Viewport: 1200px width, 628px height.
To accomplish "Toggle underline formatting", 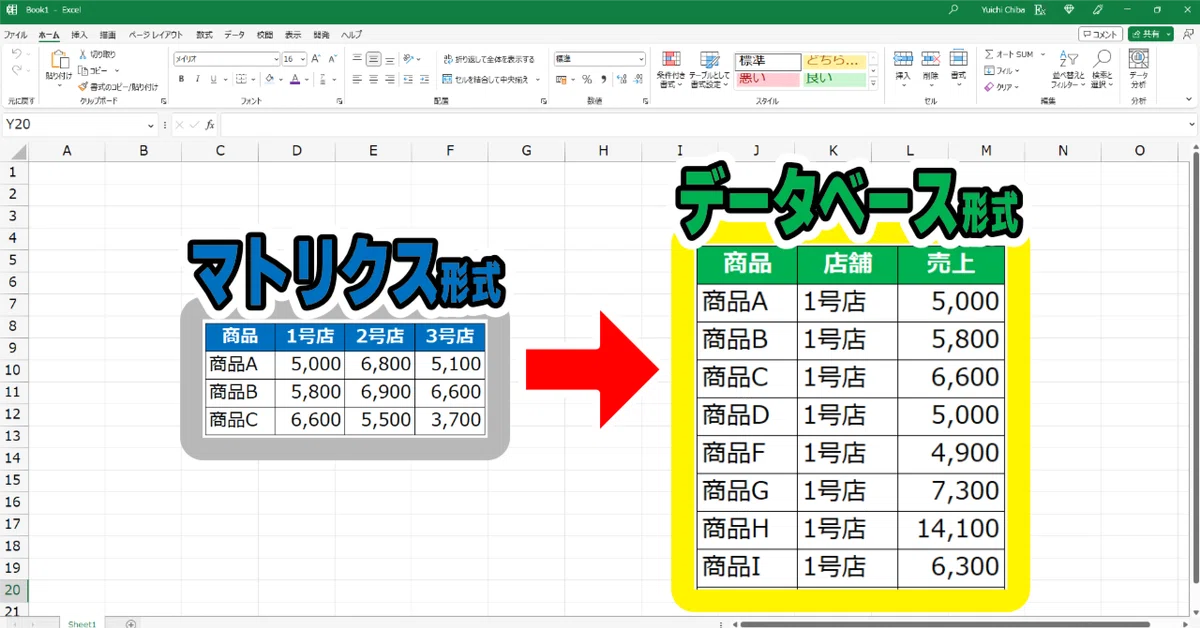I will point(213,79).
